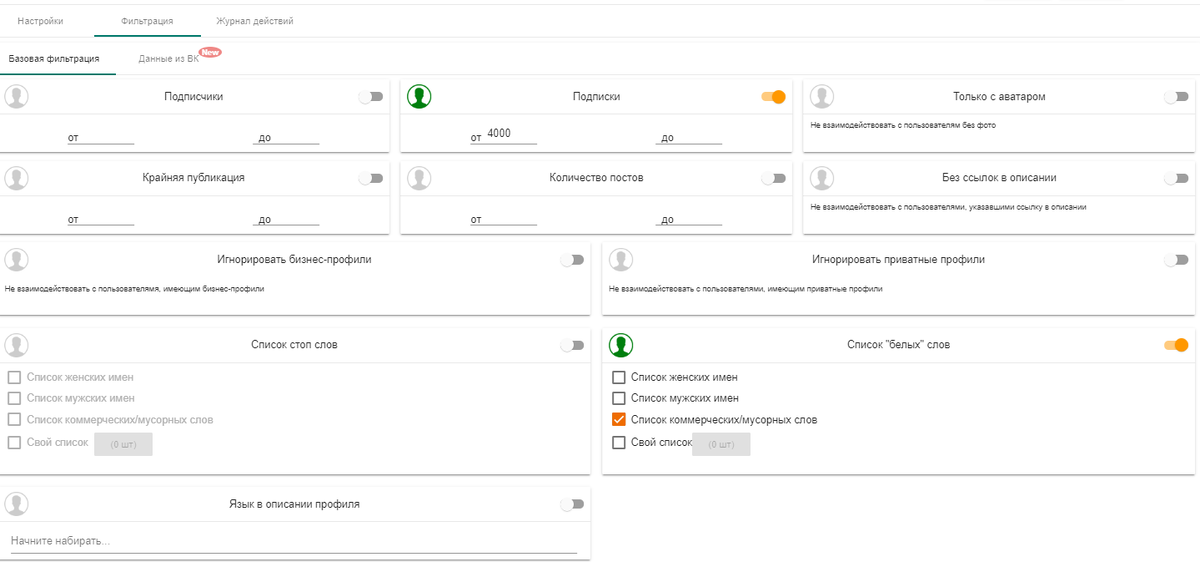Check Список женских имен in white words list

click(619, 378)
